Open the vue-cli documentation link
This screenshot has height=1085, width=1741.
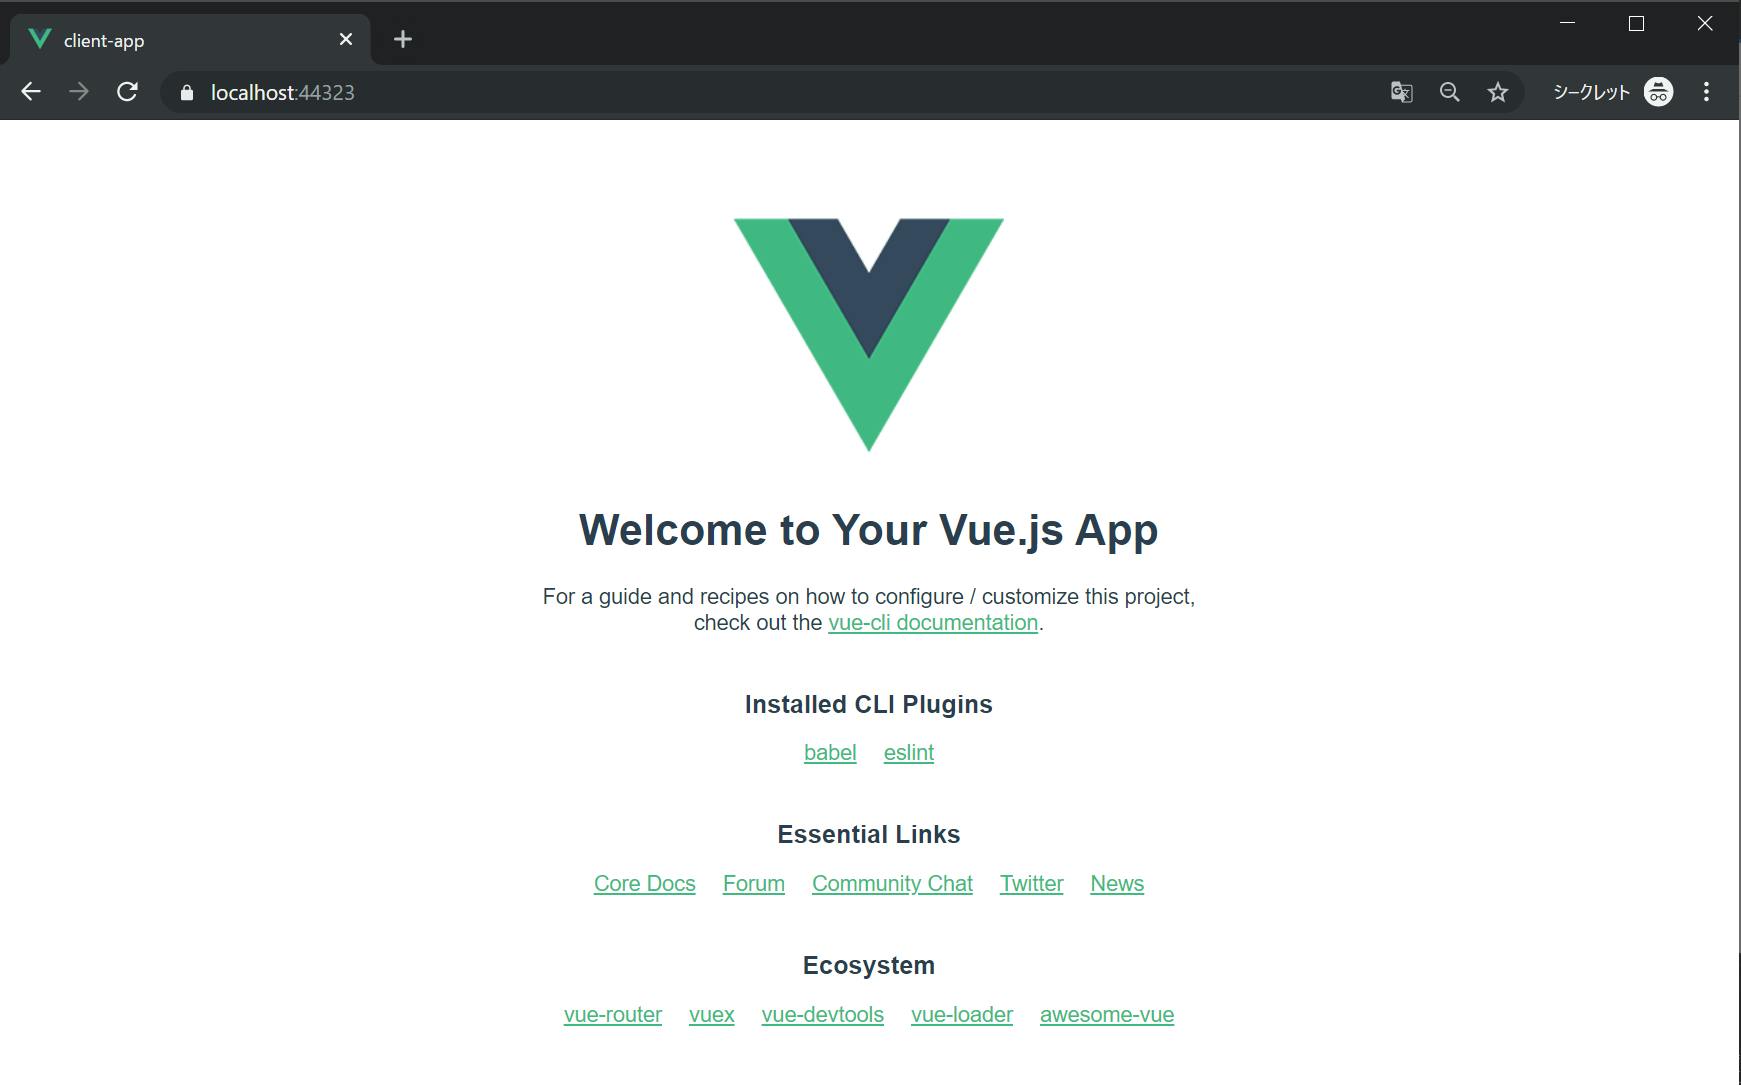coord(933,622)
